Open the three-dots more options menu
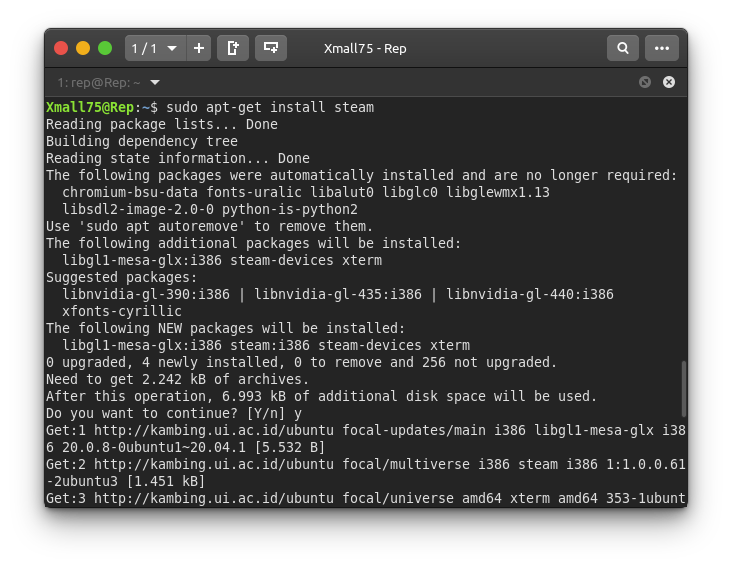The image size is (732, 568). coord(662,48)
